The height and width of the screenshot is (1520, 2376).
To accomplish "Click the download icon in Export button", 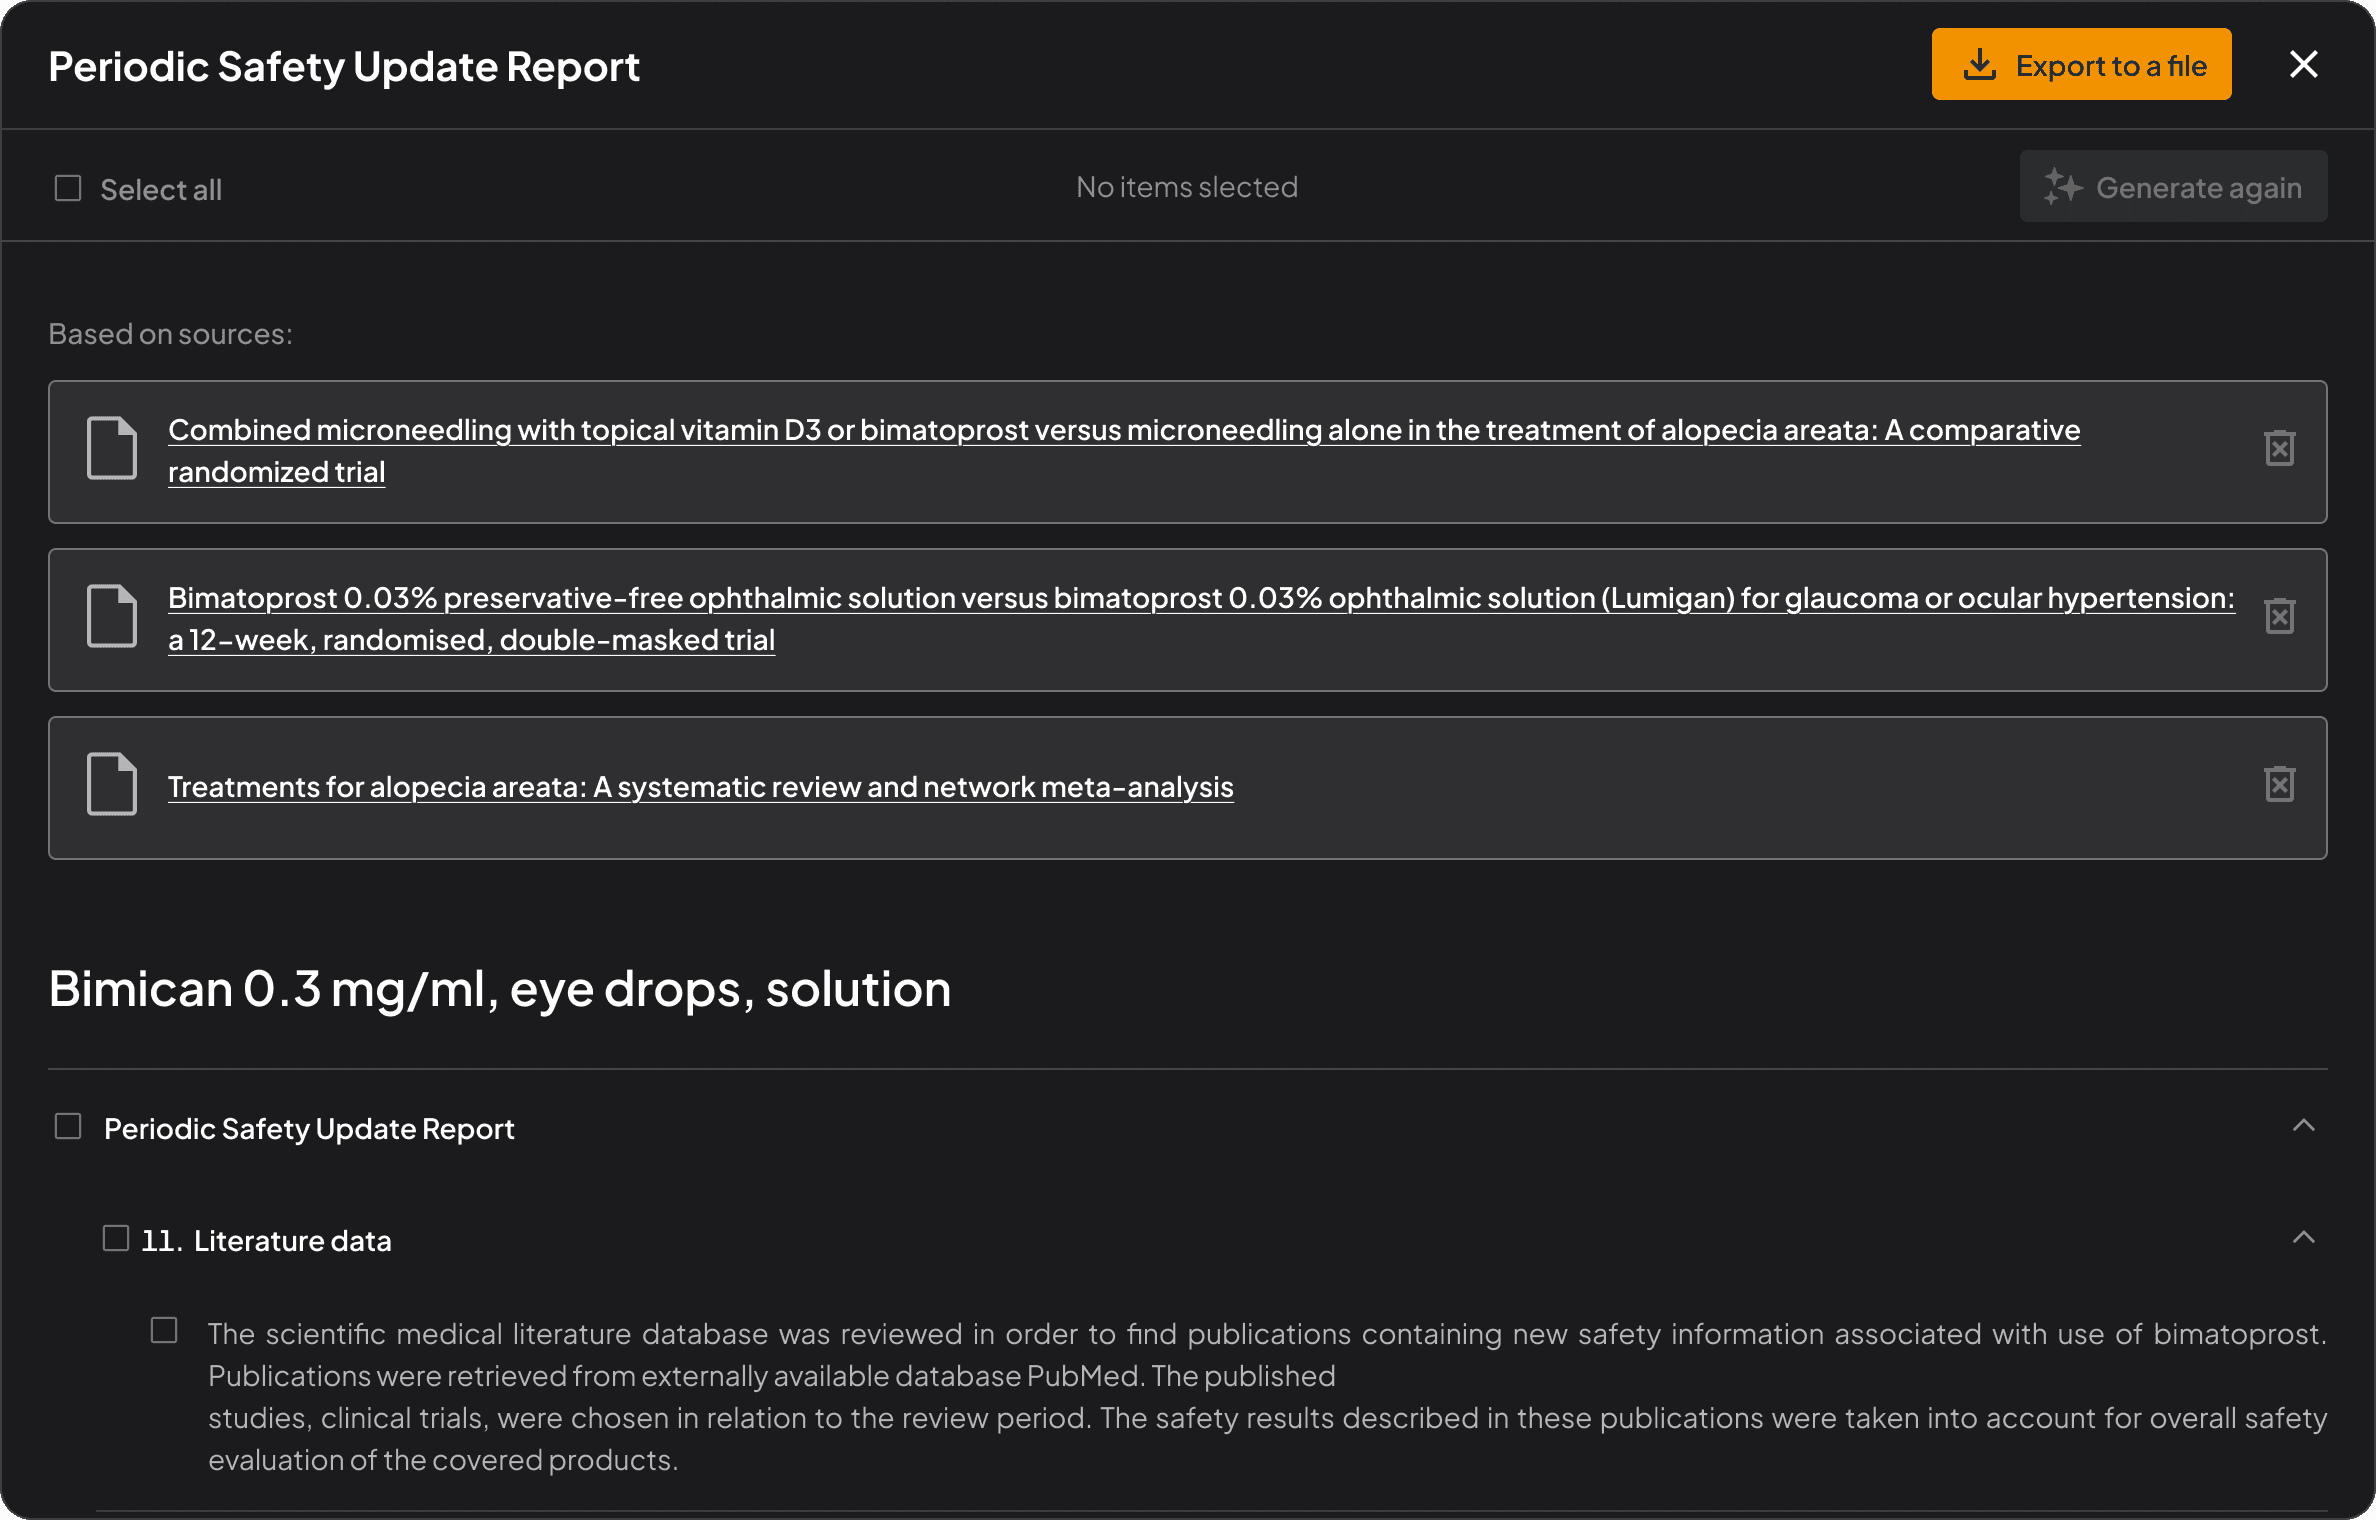I will click(x=1979, y=65).
